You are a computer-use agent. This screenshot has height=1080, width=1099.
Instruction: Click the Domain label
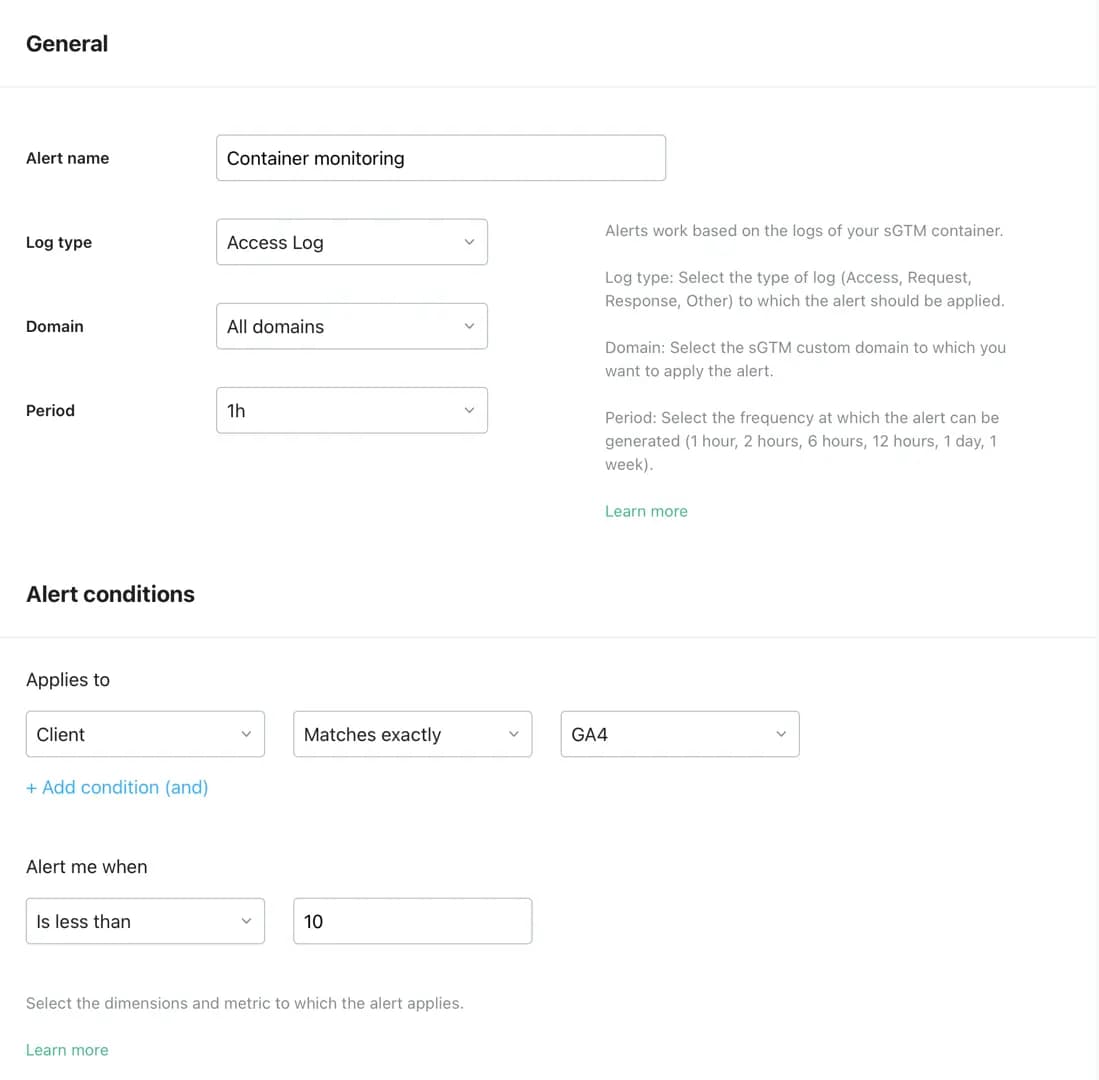pyautogui.click(x=55, y=326)
